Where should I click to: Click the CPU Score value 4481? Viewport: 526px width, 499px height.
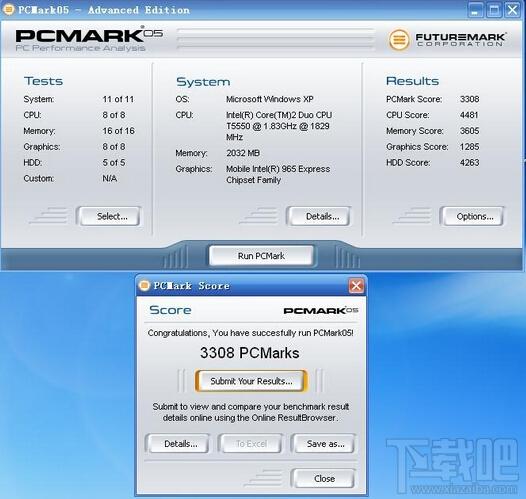469,115
